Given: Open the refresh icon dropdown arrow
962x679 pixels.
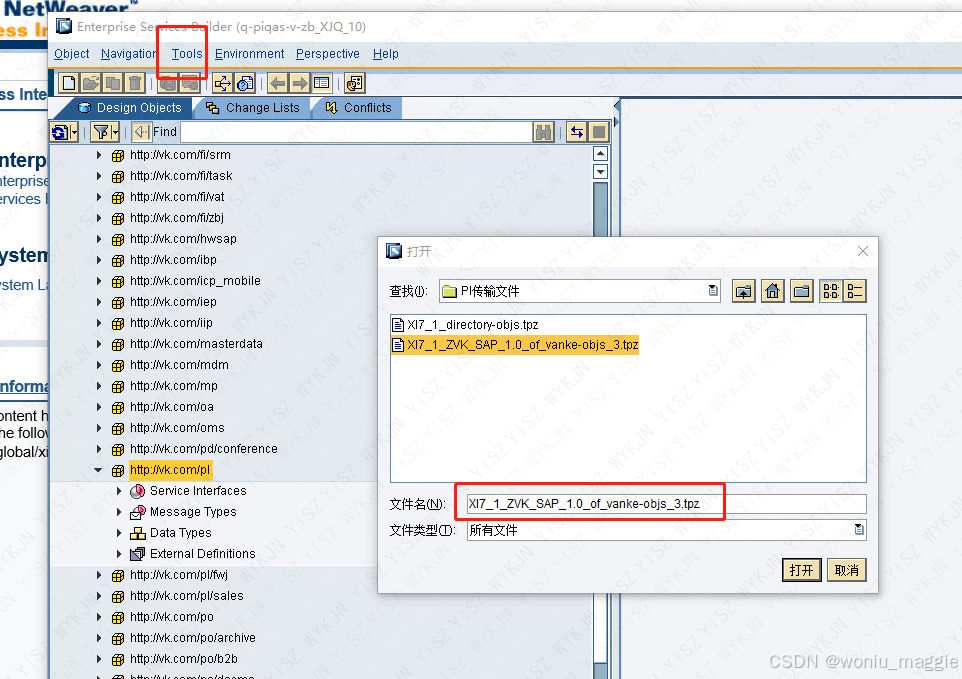Looking at the screenshot, I should pyautogui.click(x=74, y=132).
